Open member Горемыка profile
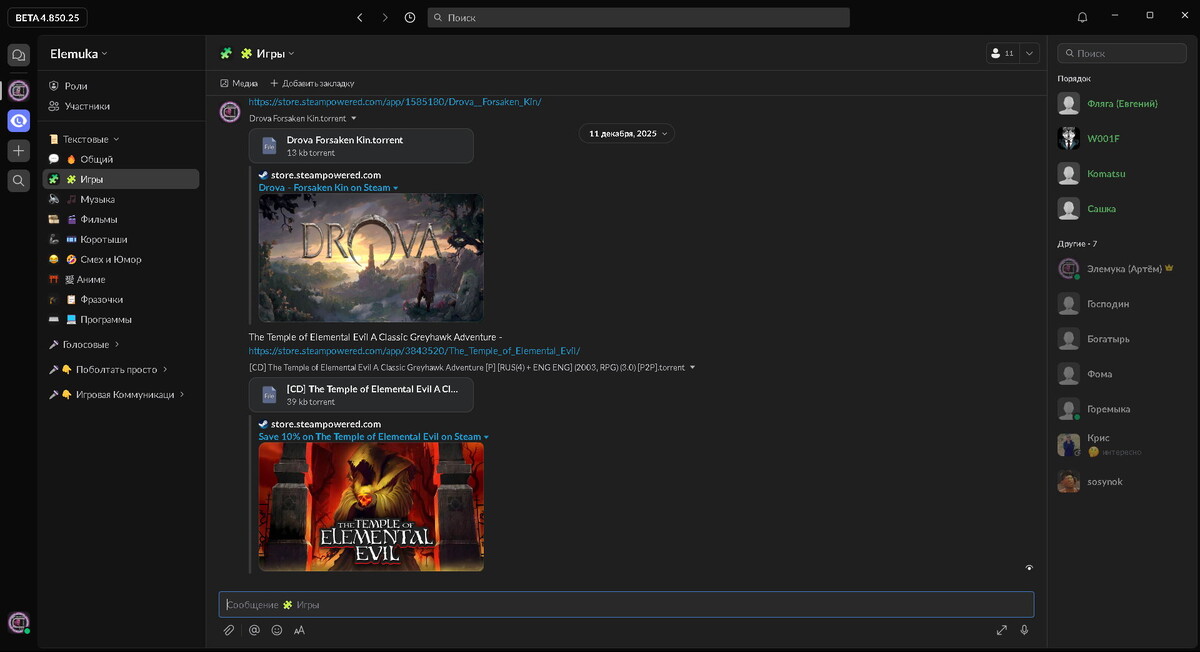 (1120, 409)
